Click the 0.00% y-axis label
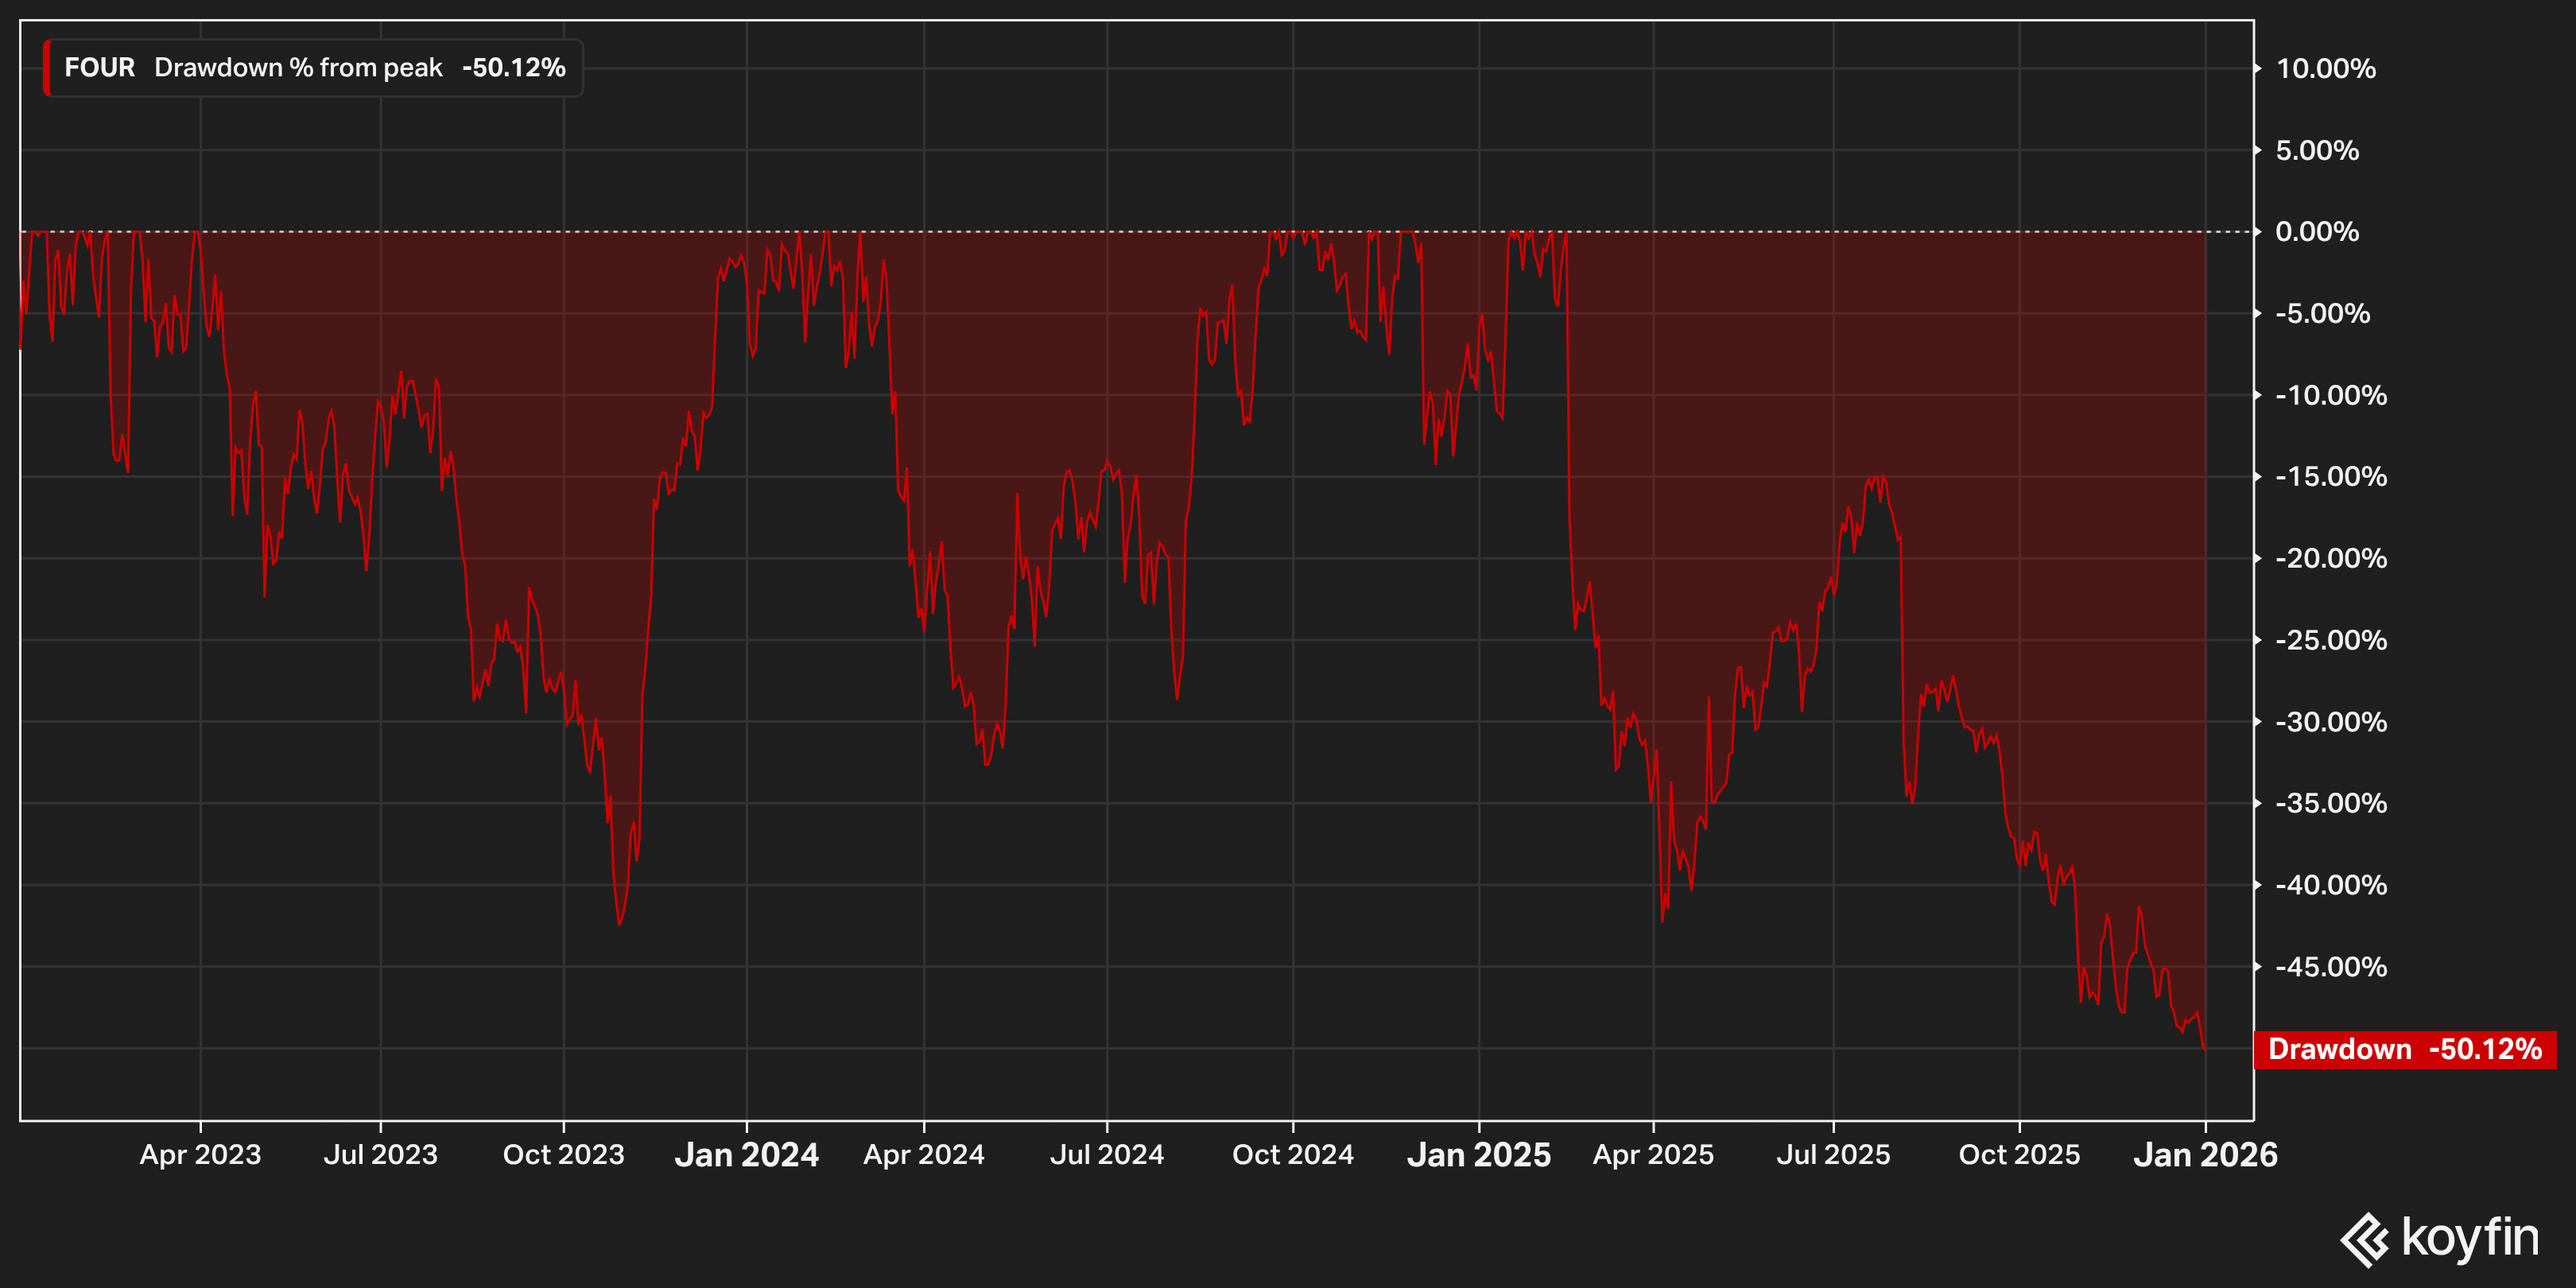Screen dimensions: 2576x1288 coord(2316,232)
